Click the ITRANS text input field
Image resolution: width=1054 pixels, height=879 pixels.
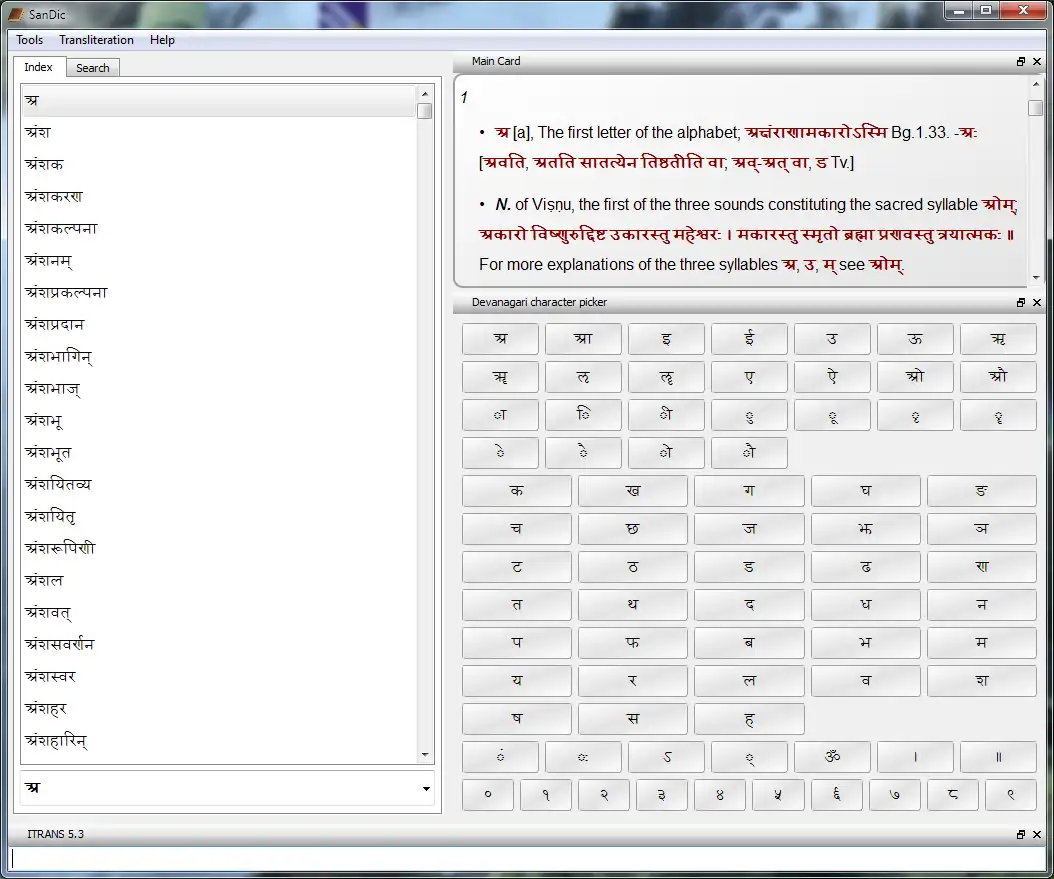point(527,858)
